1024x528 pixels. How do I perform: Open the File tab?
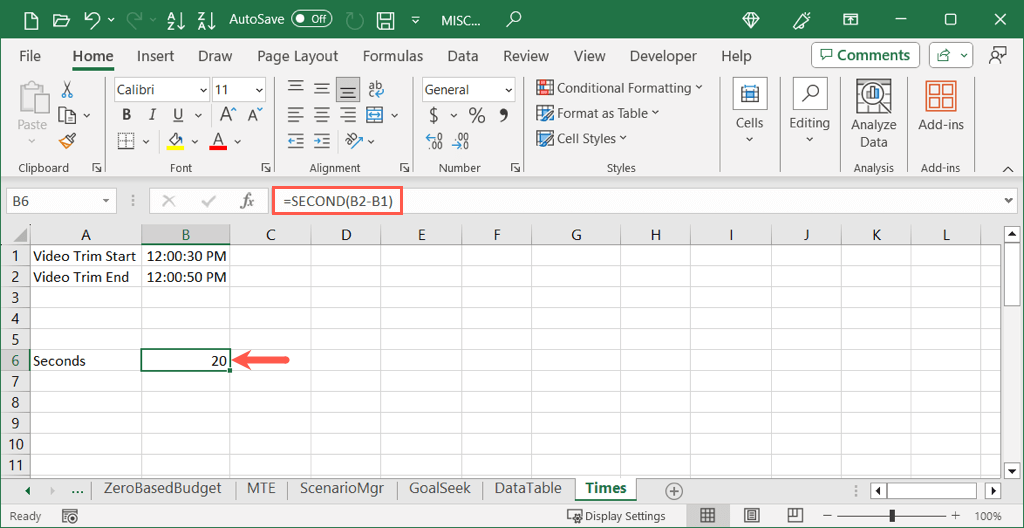[30, 56]
